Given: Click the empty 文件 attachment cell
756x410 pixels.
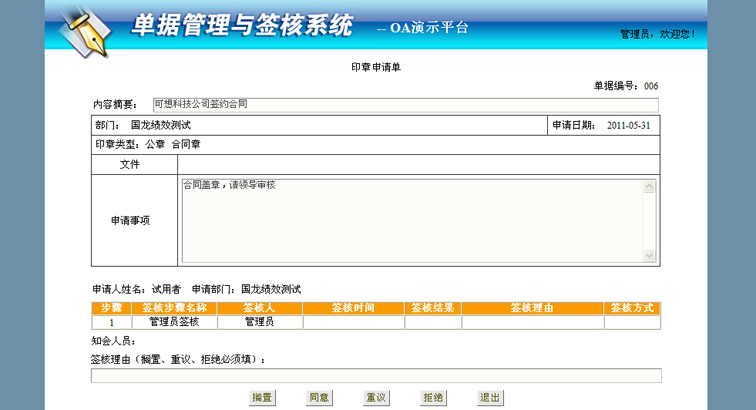Looking at the screenshot, I should point(418,164).
